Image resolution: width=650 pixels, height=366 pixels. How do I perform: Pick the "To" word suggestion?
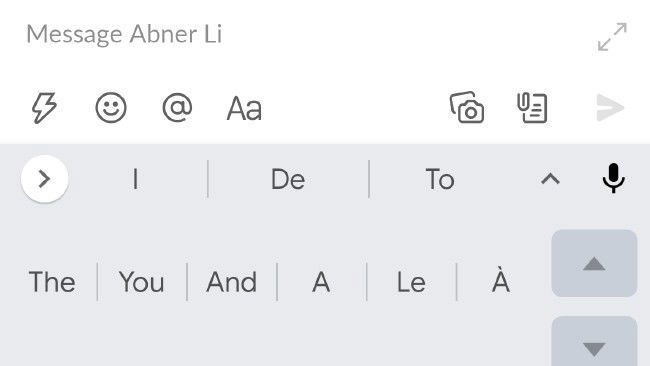pyautogui.click(x=440, y=179)
